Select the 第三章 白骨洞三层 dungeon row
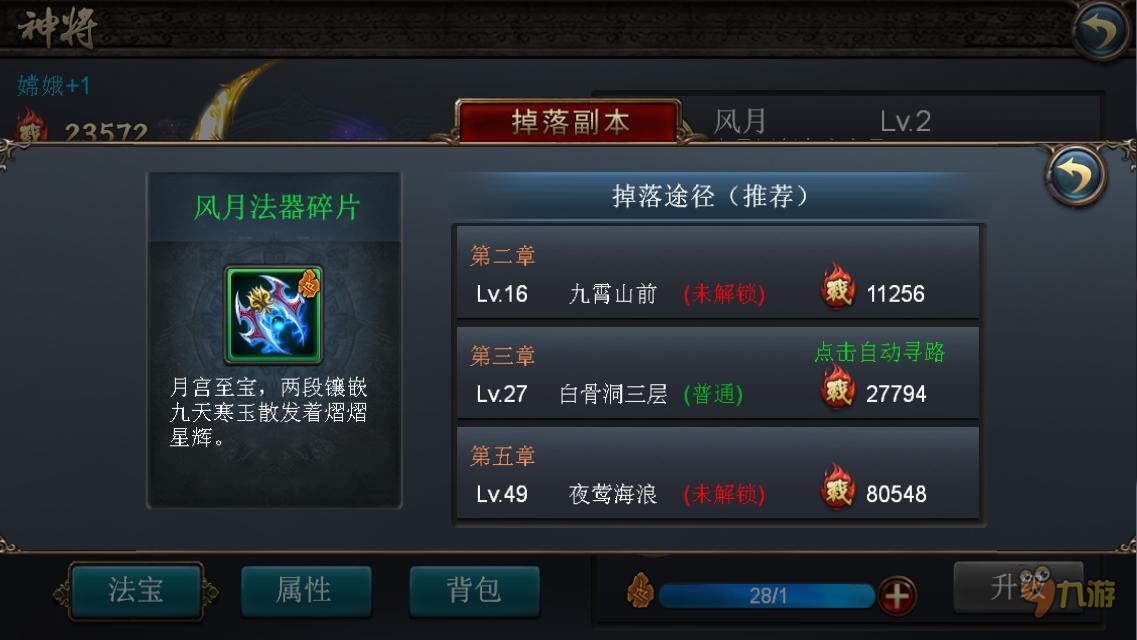 pyautogui.click(x=718, y=373)
